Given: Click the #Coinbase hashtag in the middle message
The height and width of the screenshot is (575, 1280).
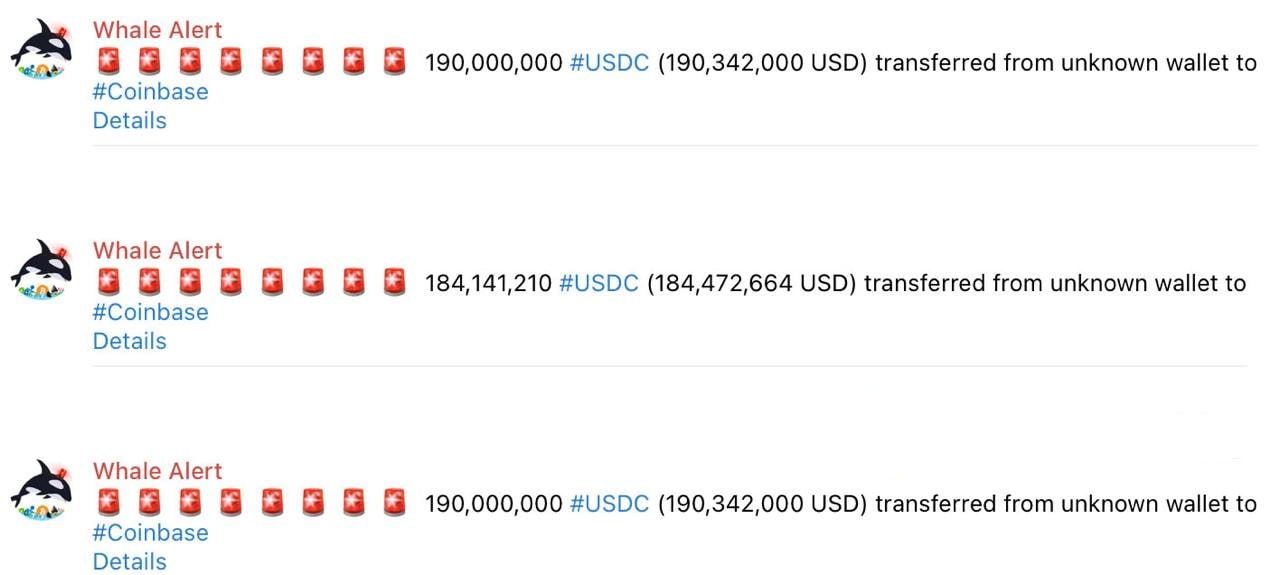Looking at the screenshot, I should click(150, 312).
